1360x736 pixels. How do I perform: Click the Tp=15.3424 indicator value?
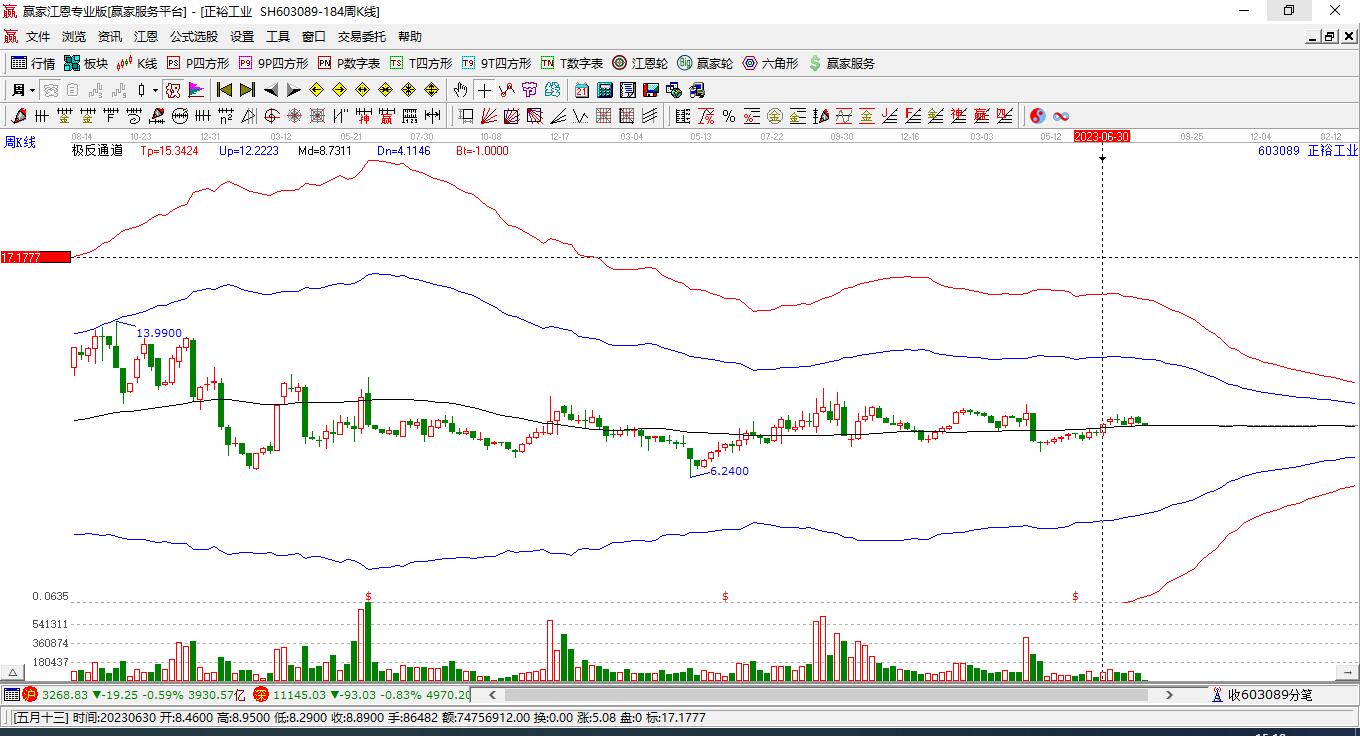pyautogui.click(x=169, y=151)
